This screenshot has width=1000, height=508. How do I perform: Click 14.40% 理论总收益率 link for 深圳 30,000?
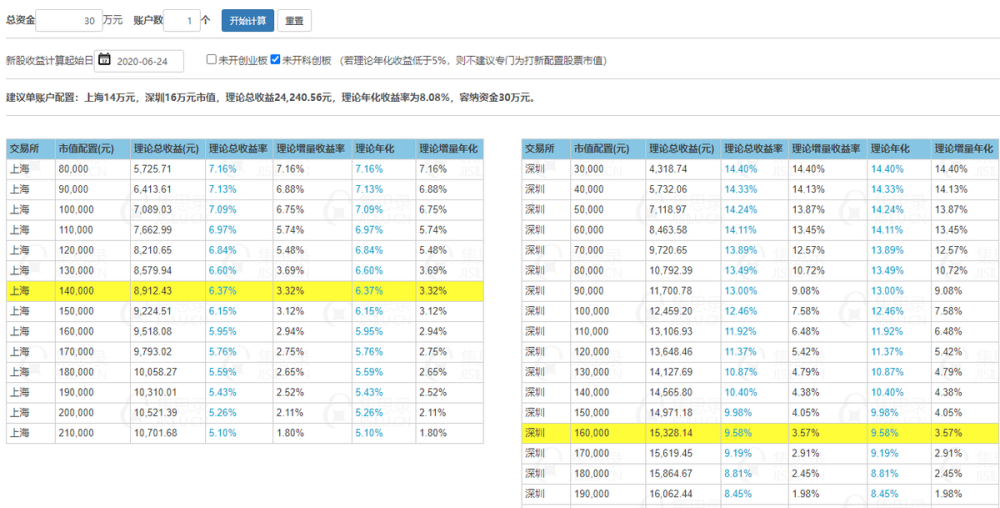(740, 169)
